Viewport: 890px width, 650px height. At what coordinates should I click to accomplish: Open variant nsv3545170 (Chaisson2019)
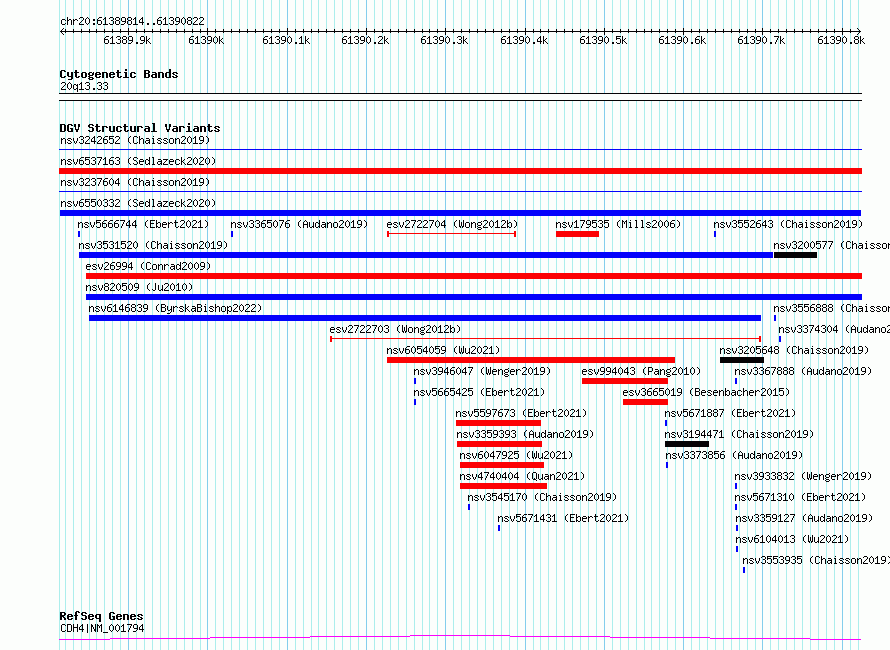pos(542,497)
